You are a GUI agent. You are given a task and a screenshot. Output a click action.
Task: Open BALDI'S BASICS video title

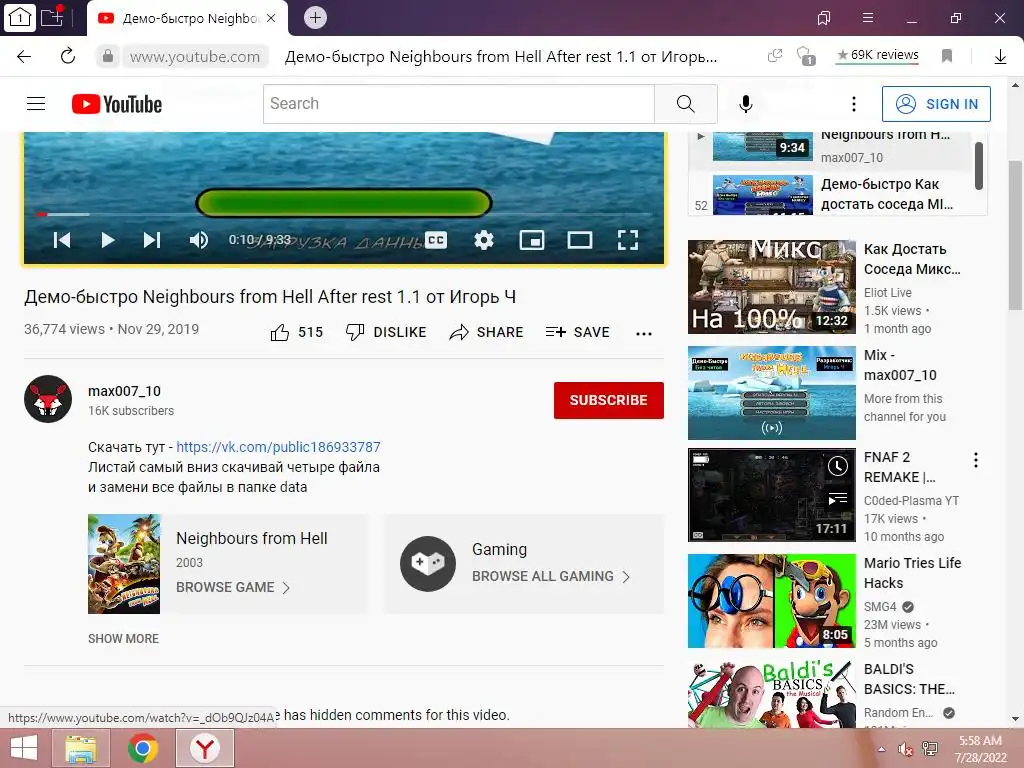point(909,679)
